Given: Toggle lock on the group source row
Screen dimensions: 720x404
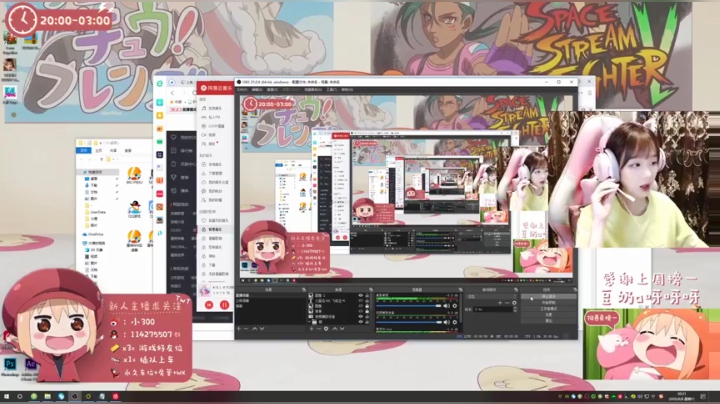Looking at the screenshot, I should pyautogui.click(x=367, y=322).
